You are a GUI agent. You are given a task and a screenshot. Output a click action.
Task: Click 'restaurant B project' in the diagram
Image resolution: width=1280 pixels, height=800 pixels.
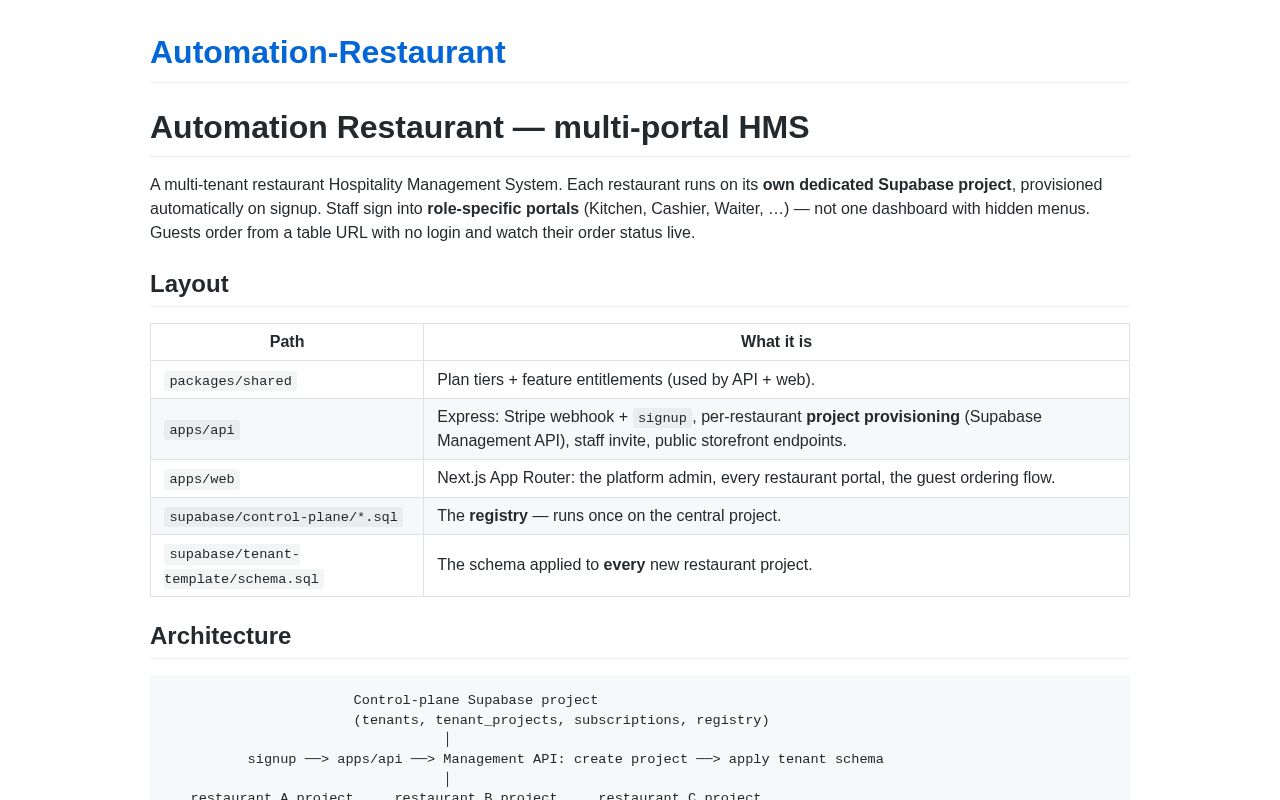tap(476, 796)
